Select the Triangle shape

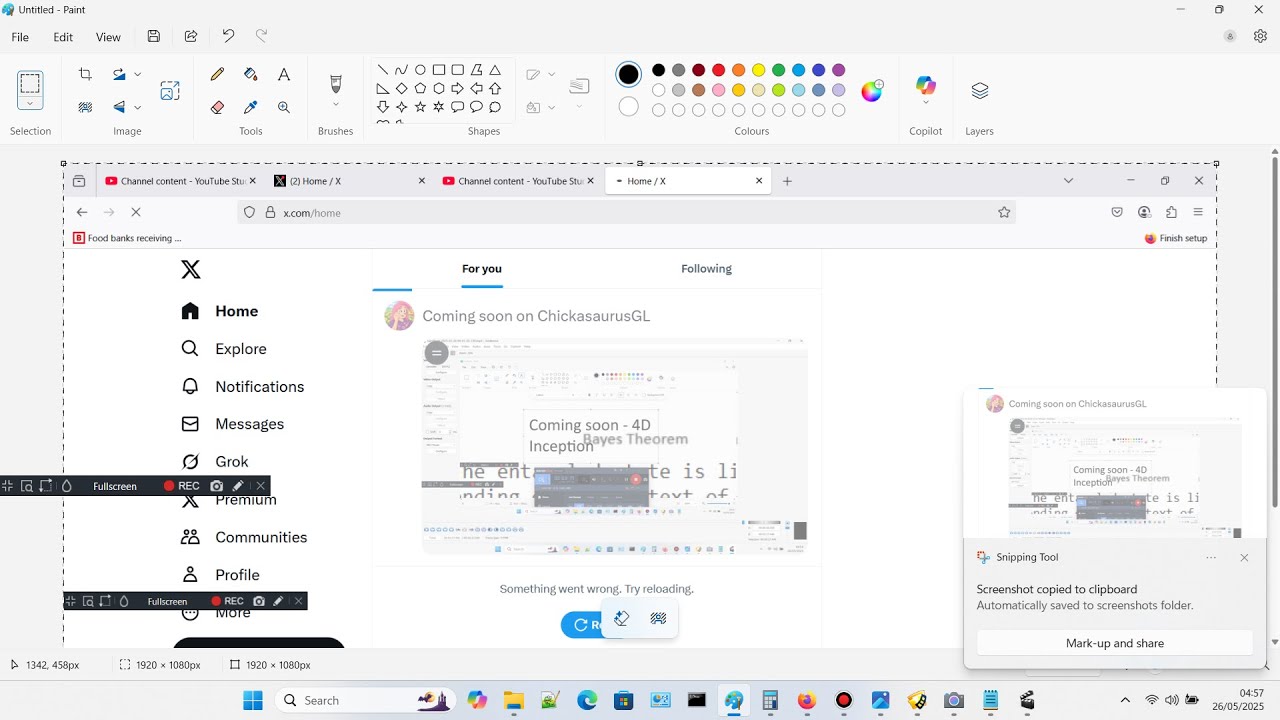coord(495,70)
